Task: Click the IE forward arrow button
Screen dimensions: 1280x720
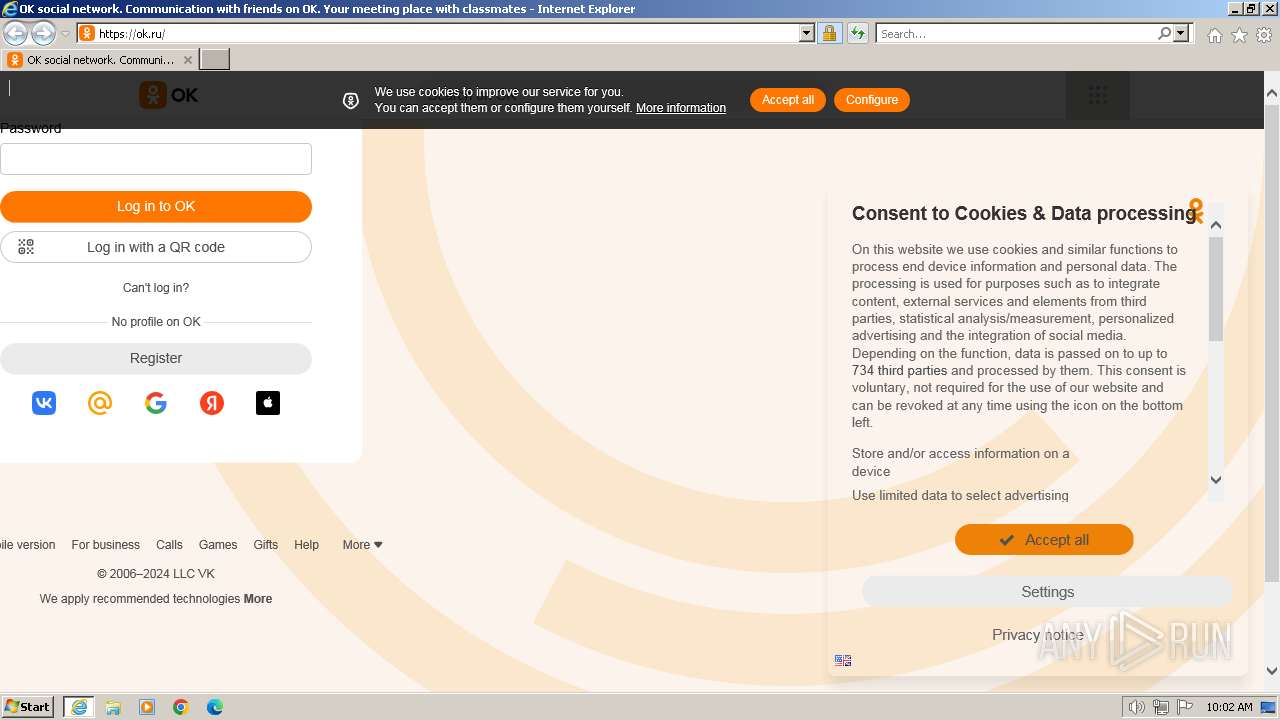Action: tap(43, 33)
